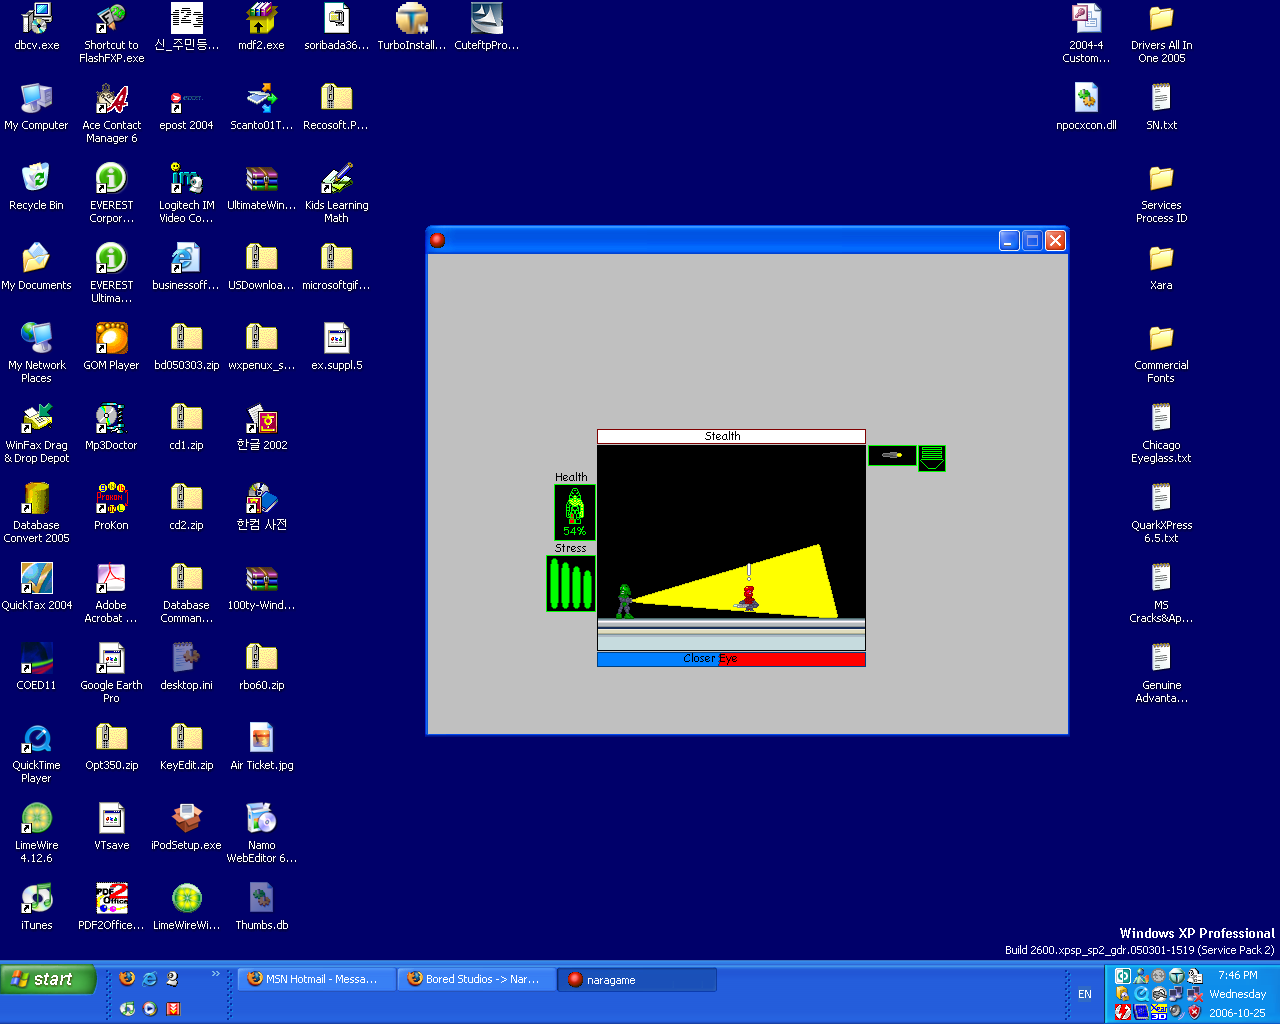This screenshot has height=1024, width=1280.
Task: Click the red enemy character in the game
Action: pos(747,598)
